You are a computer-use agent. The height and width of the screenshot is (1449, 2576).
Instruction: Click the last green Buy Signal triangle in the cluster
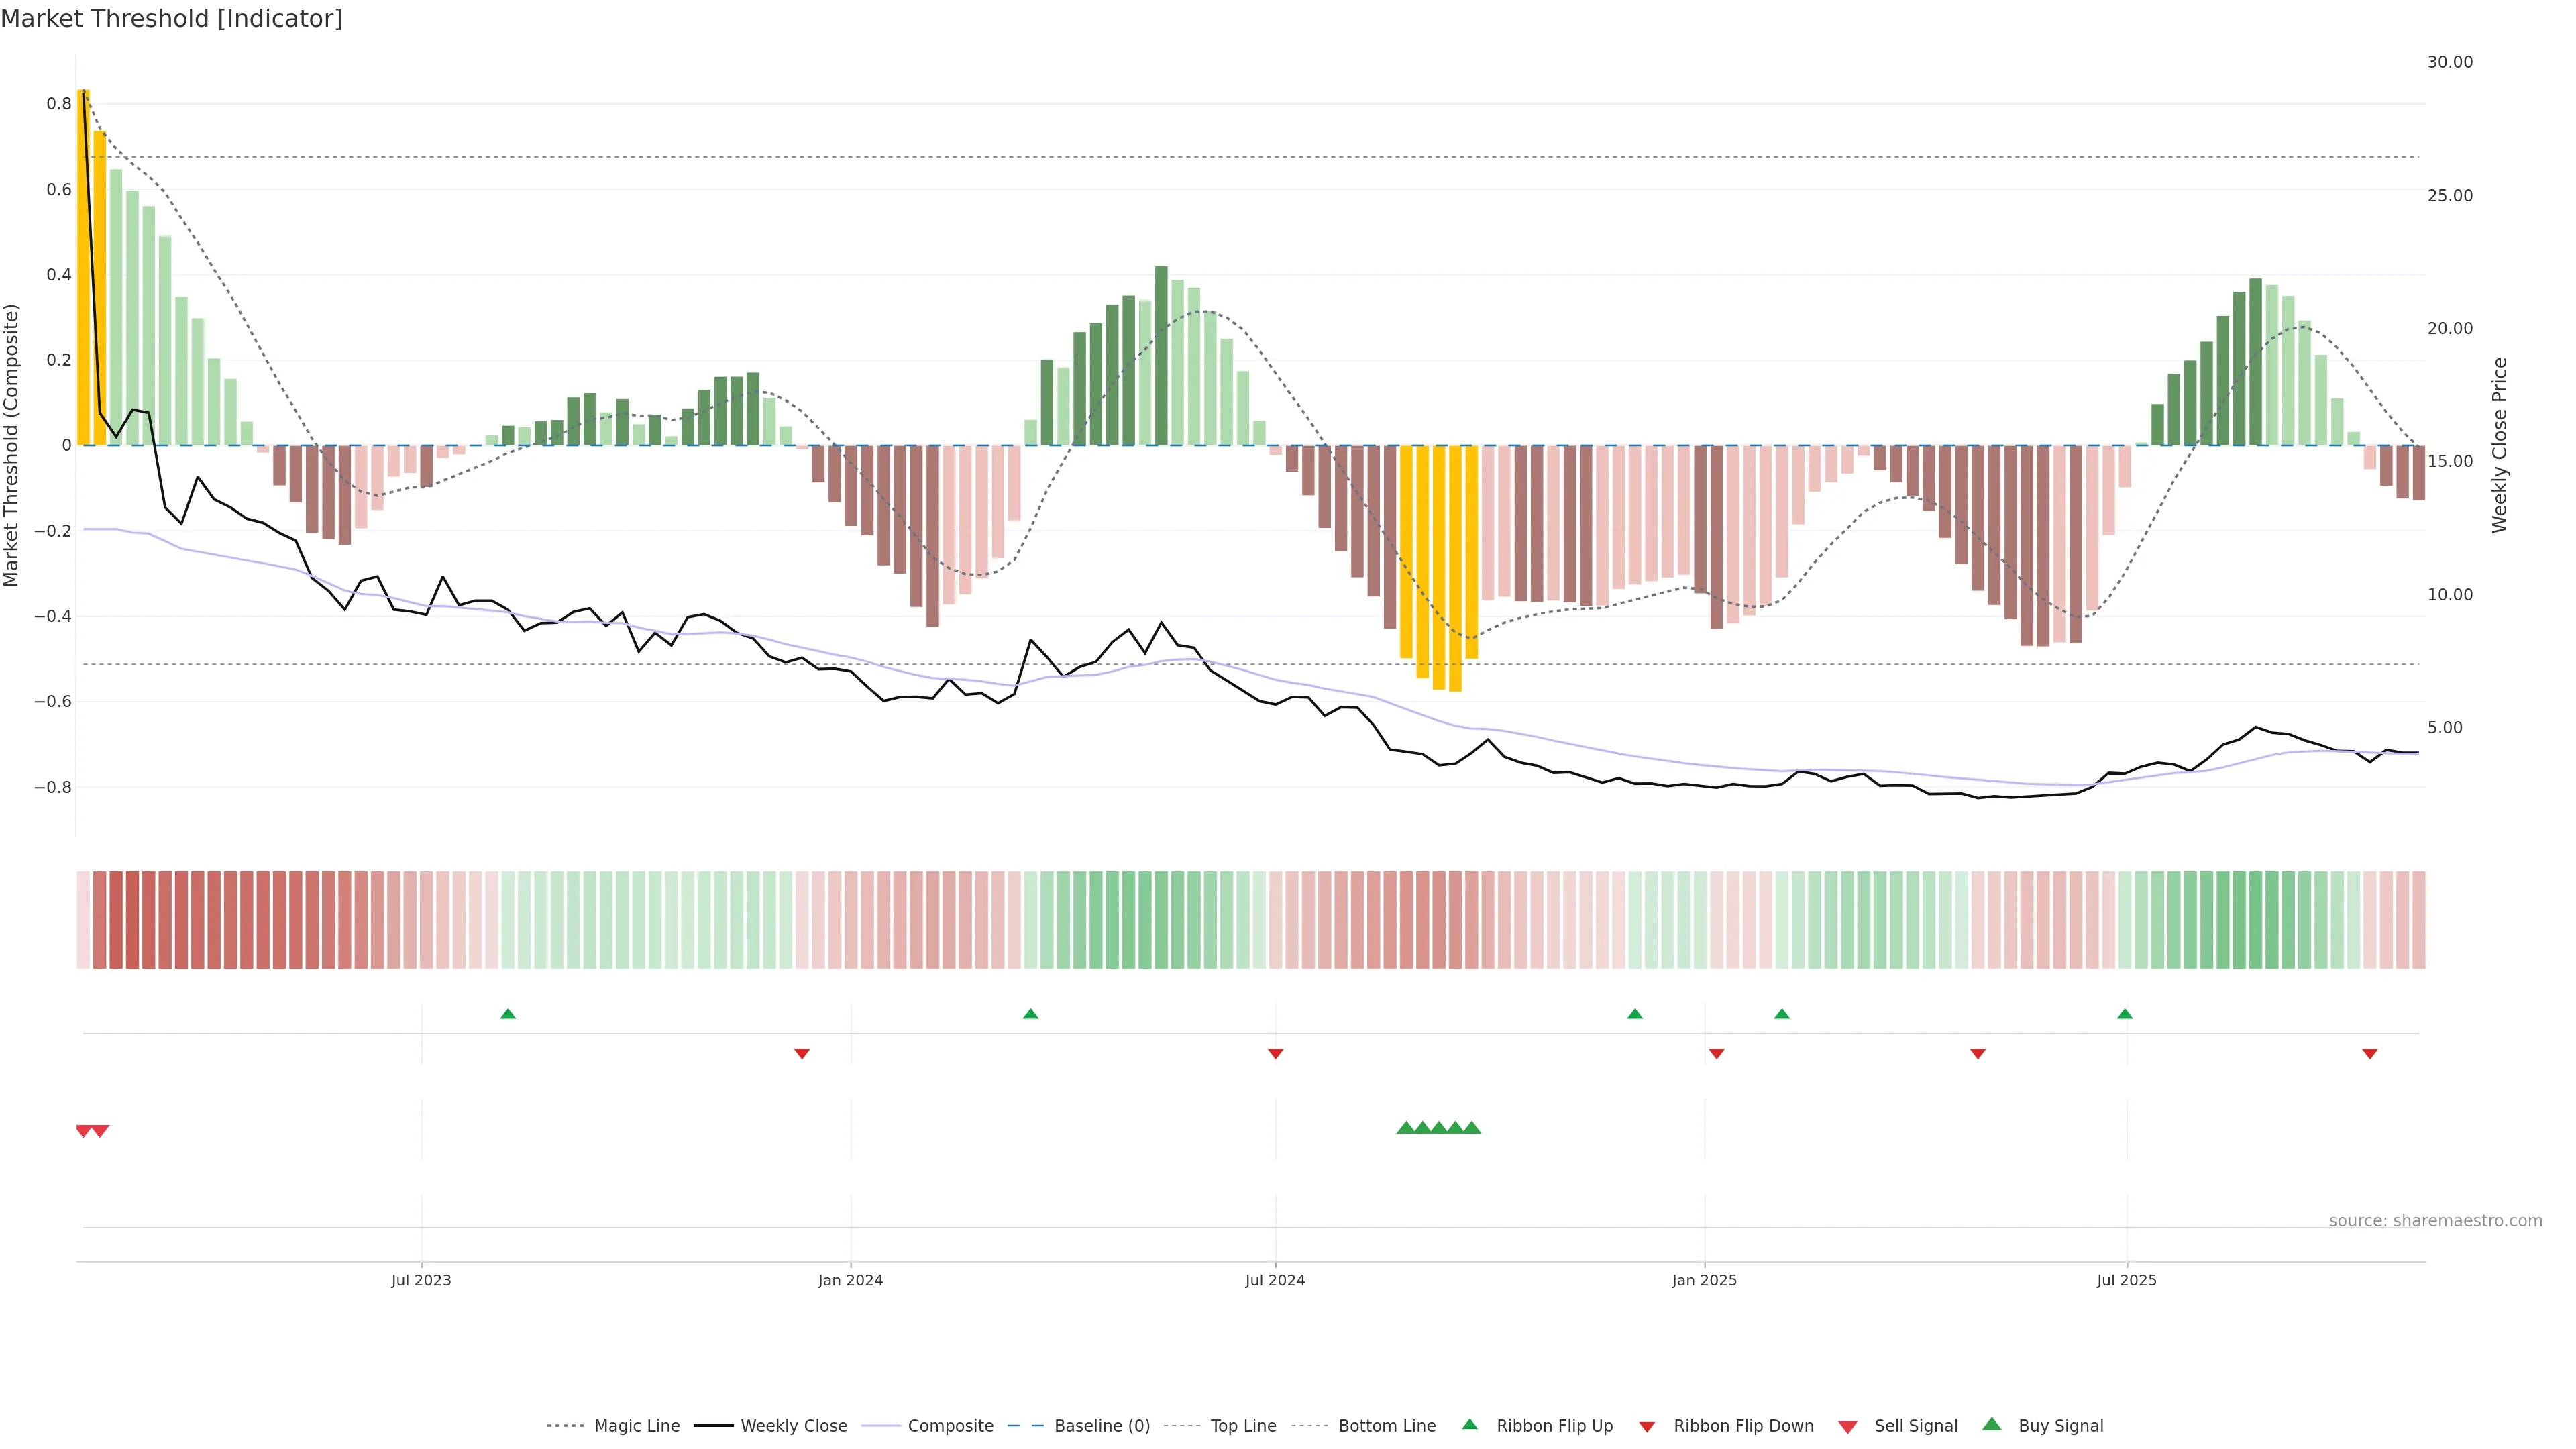tap(1472, 1128)
